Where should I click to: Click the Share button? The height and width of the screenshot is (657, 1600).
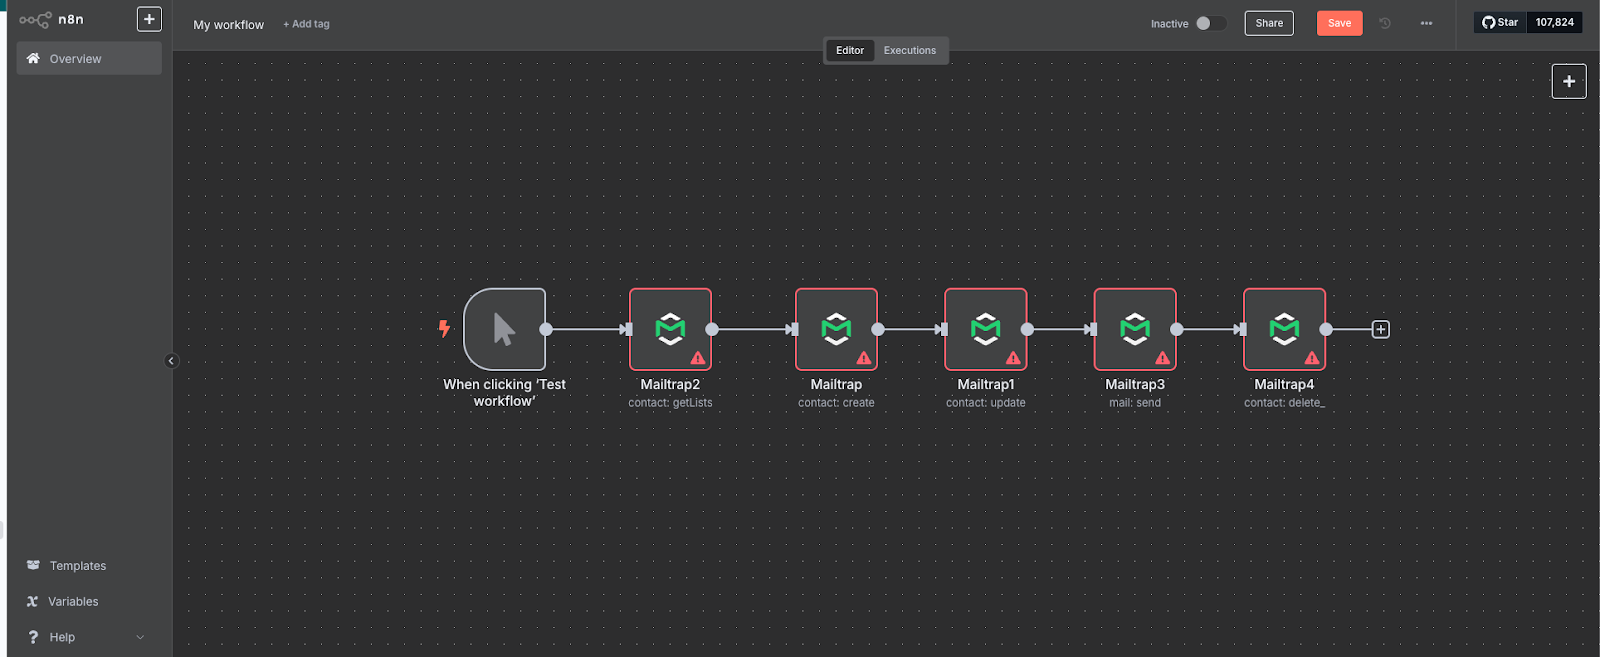(x=1268, y=23)
